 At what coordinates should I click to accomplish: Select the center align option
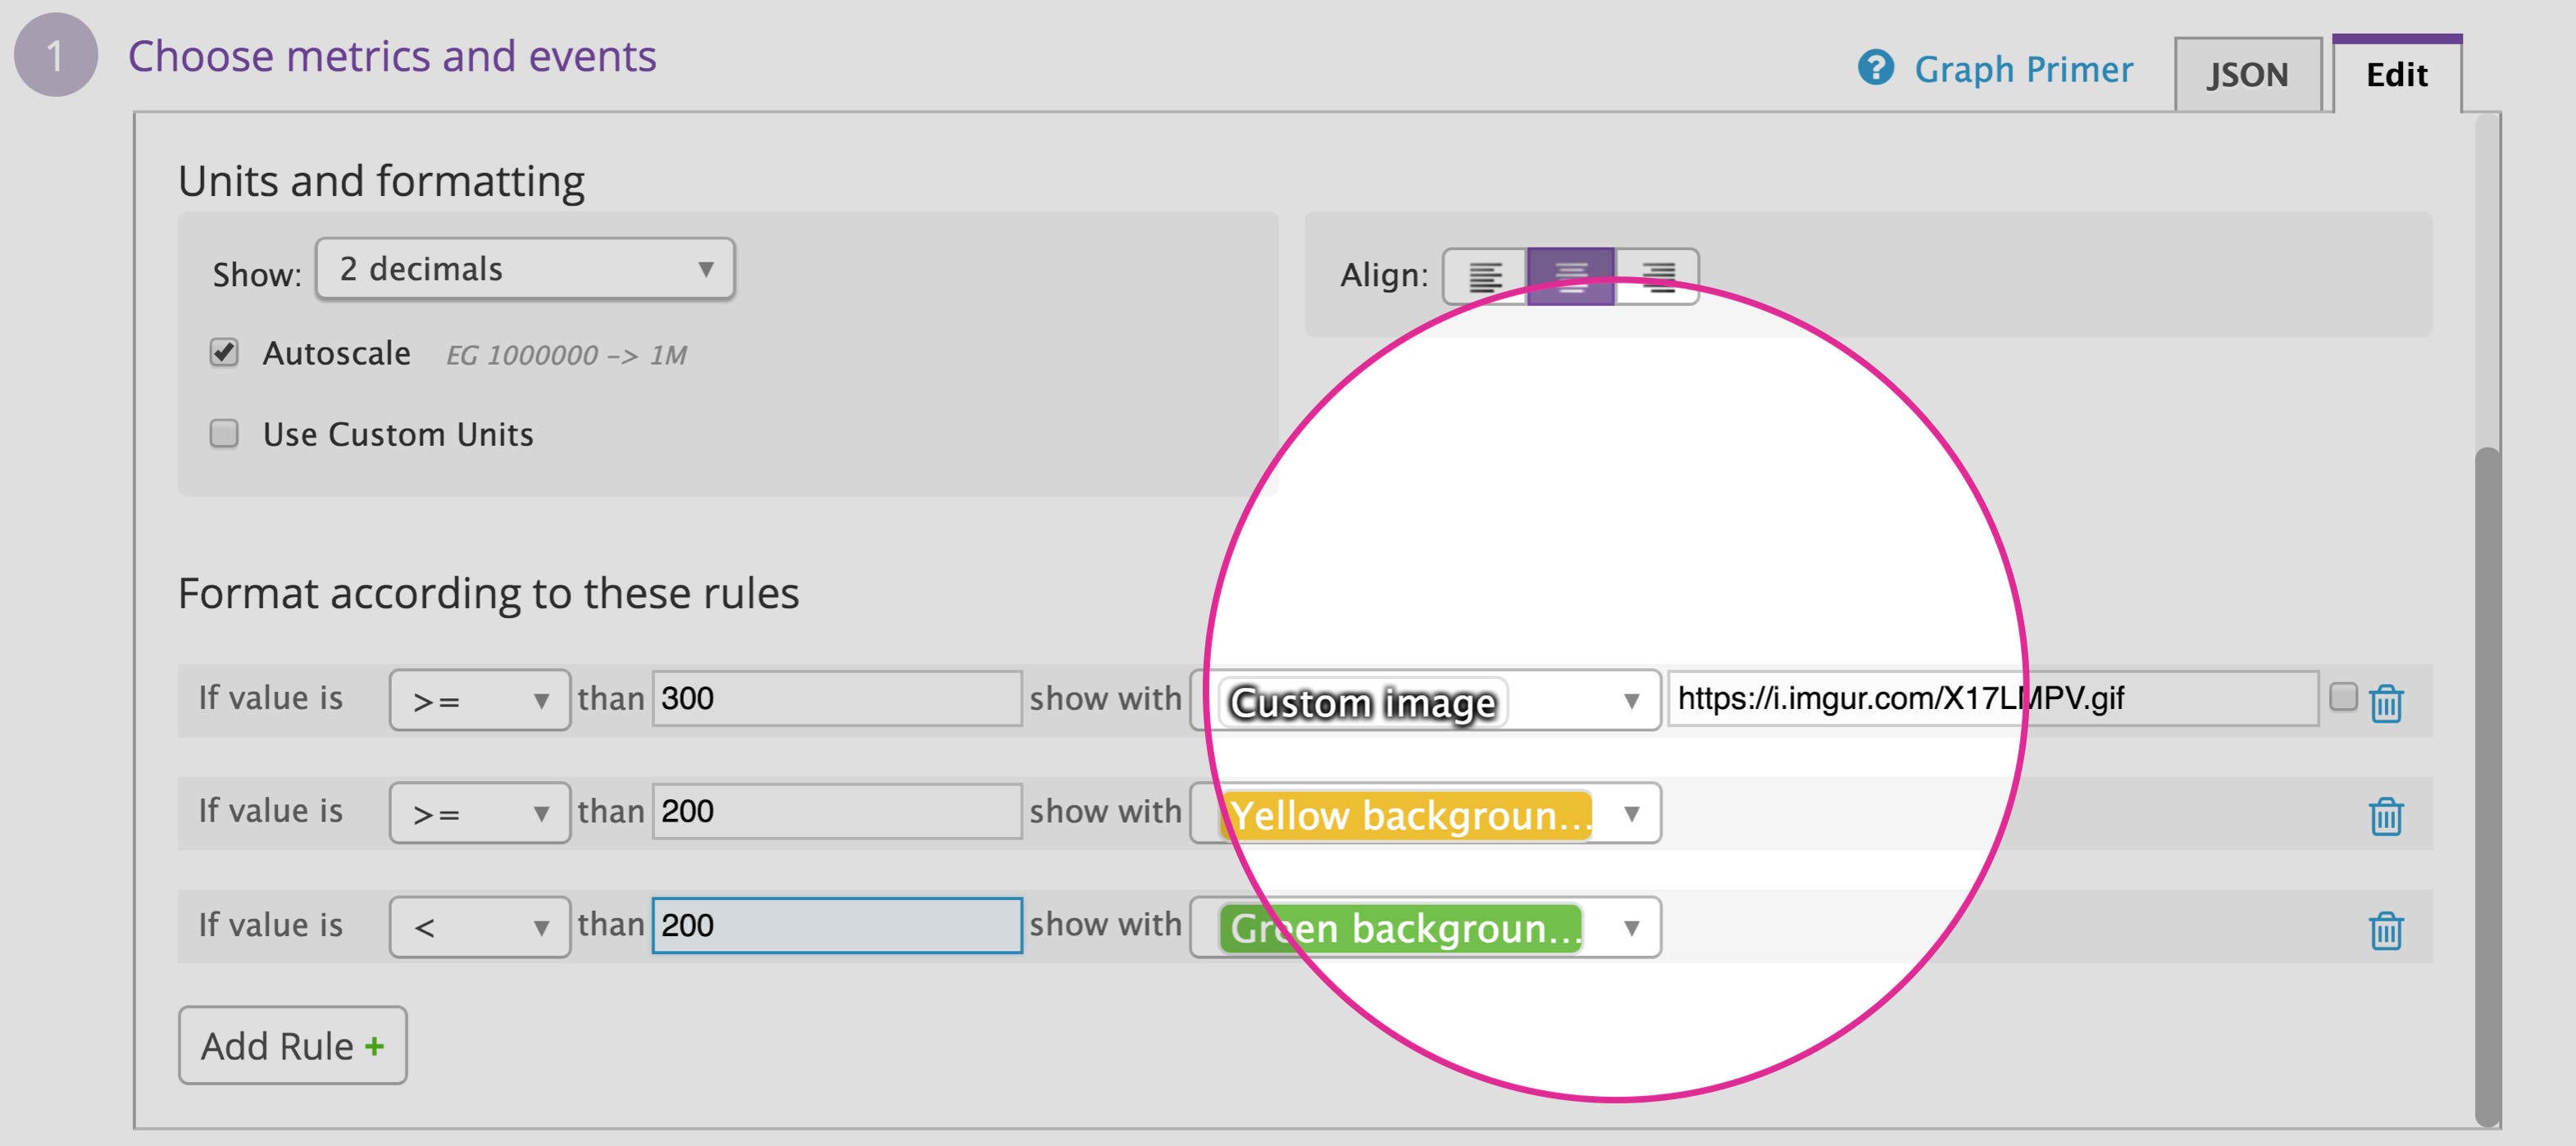point(1570,277)
